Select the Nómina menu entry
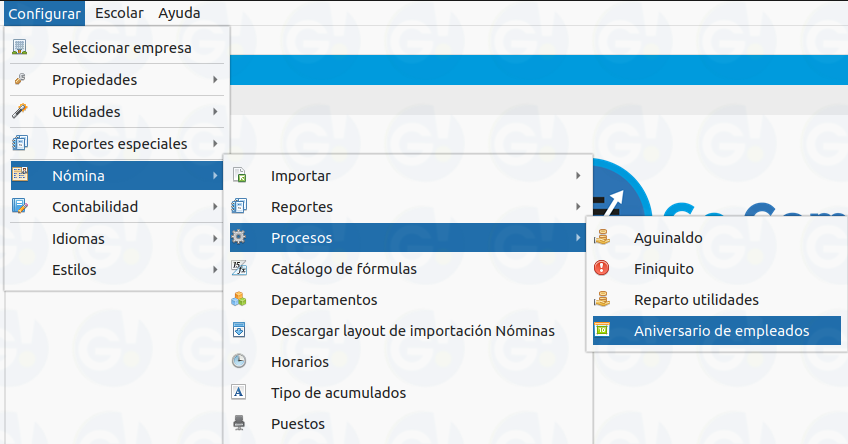 point(117,175)
